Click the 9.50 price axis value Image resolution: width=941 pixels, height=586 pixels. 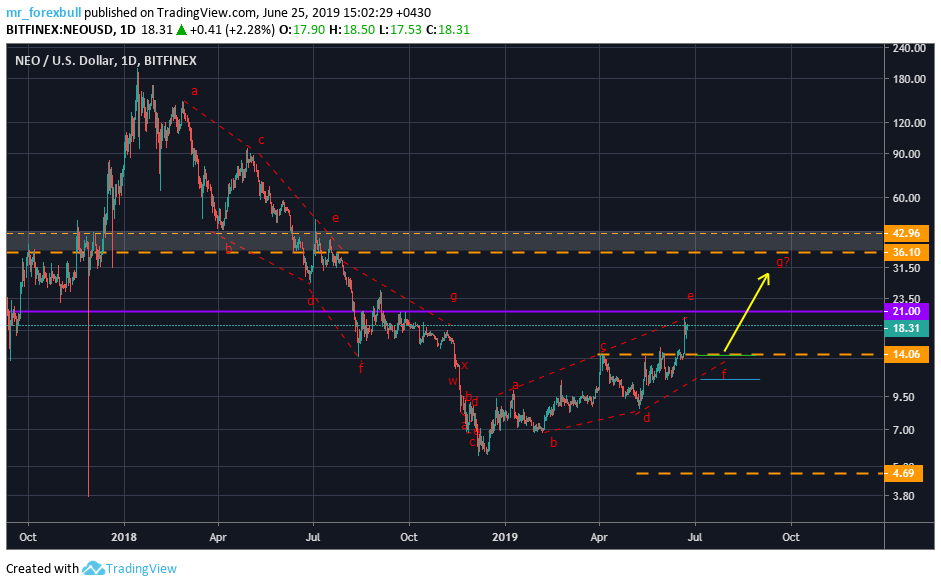pyautogui.click(x=904, y=397)
